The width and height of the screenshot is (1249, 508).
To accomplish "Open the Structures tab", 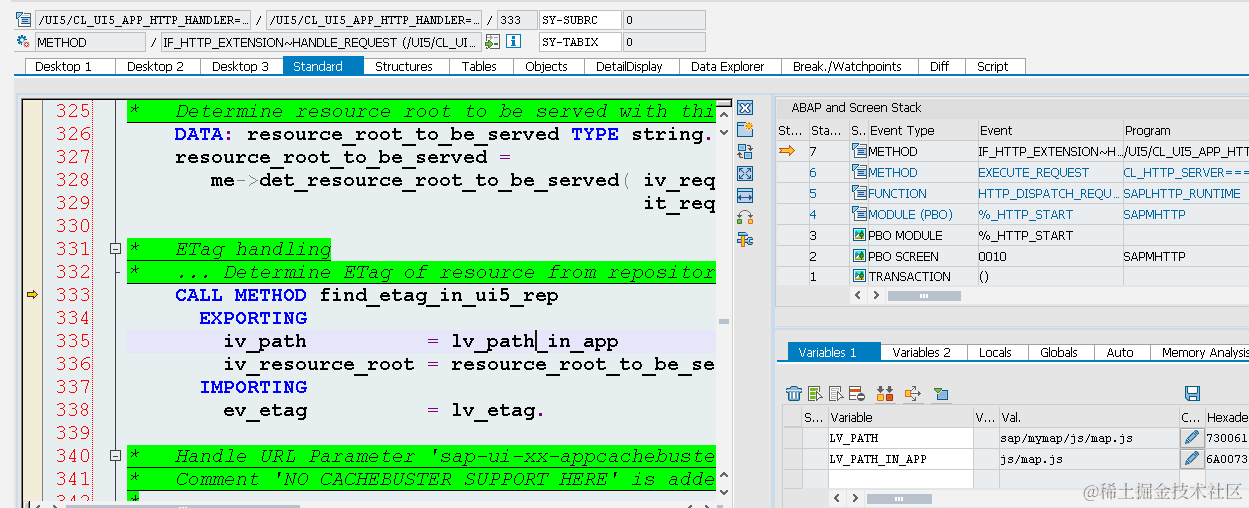I will coord(404,66).
